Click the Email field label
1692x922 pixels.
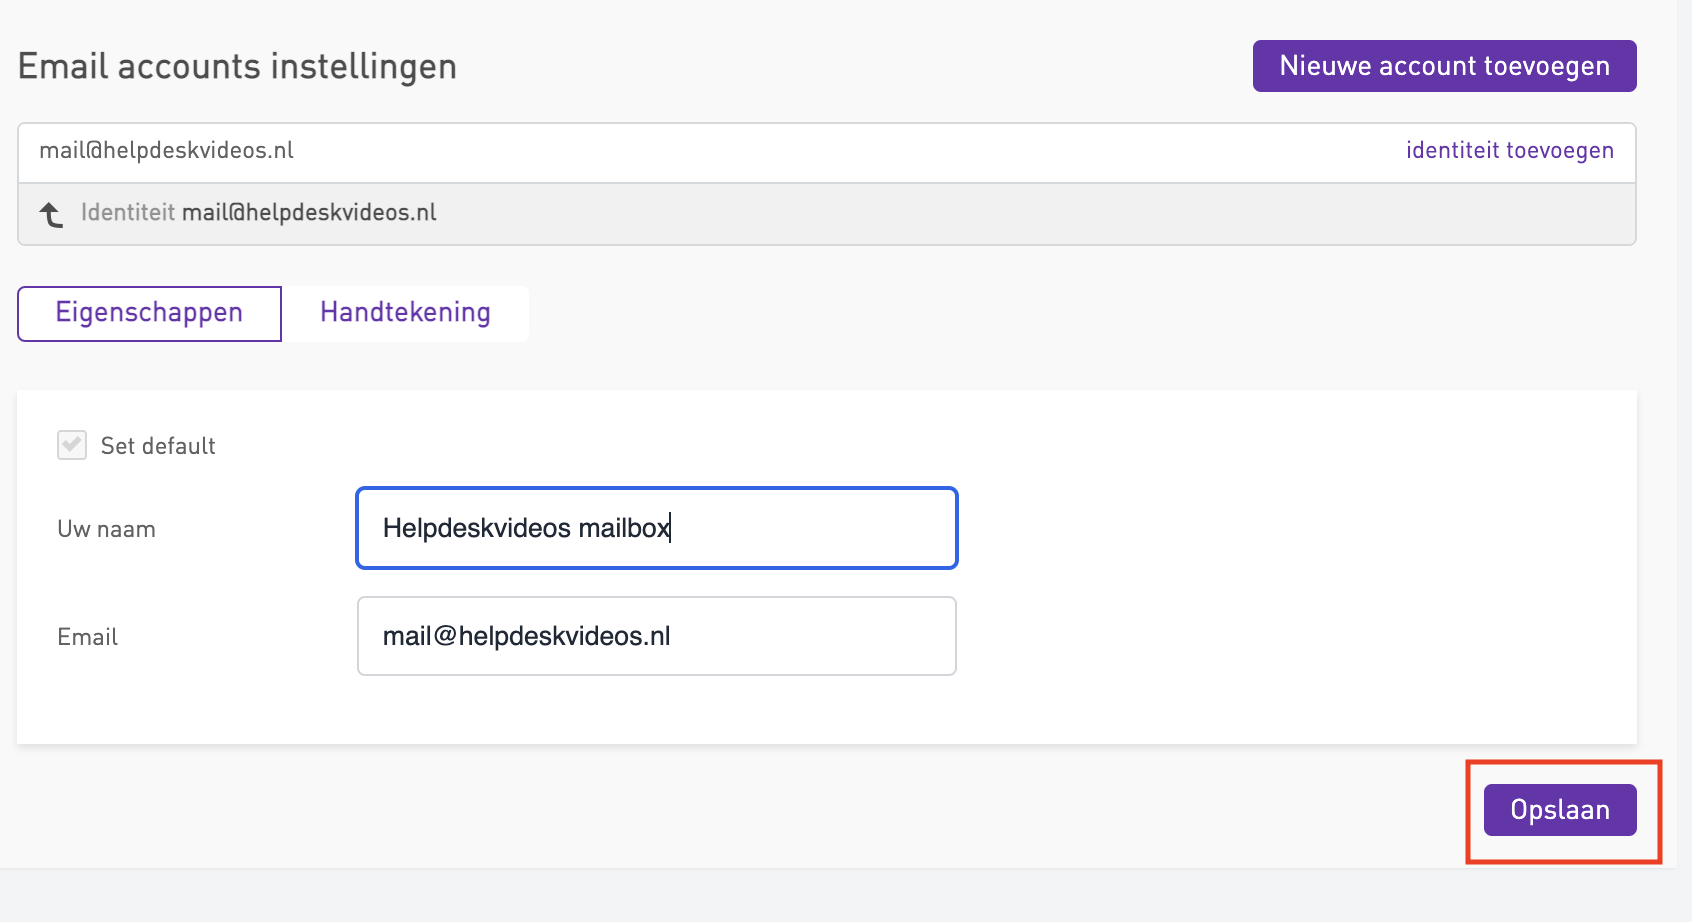click(87, 637)
